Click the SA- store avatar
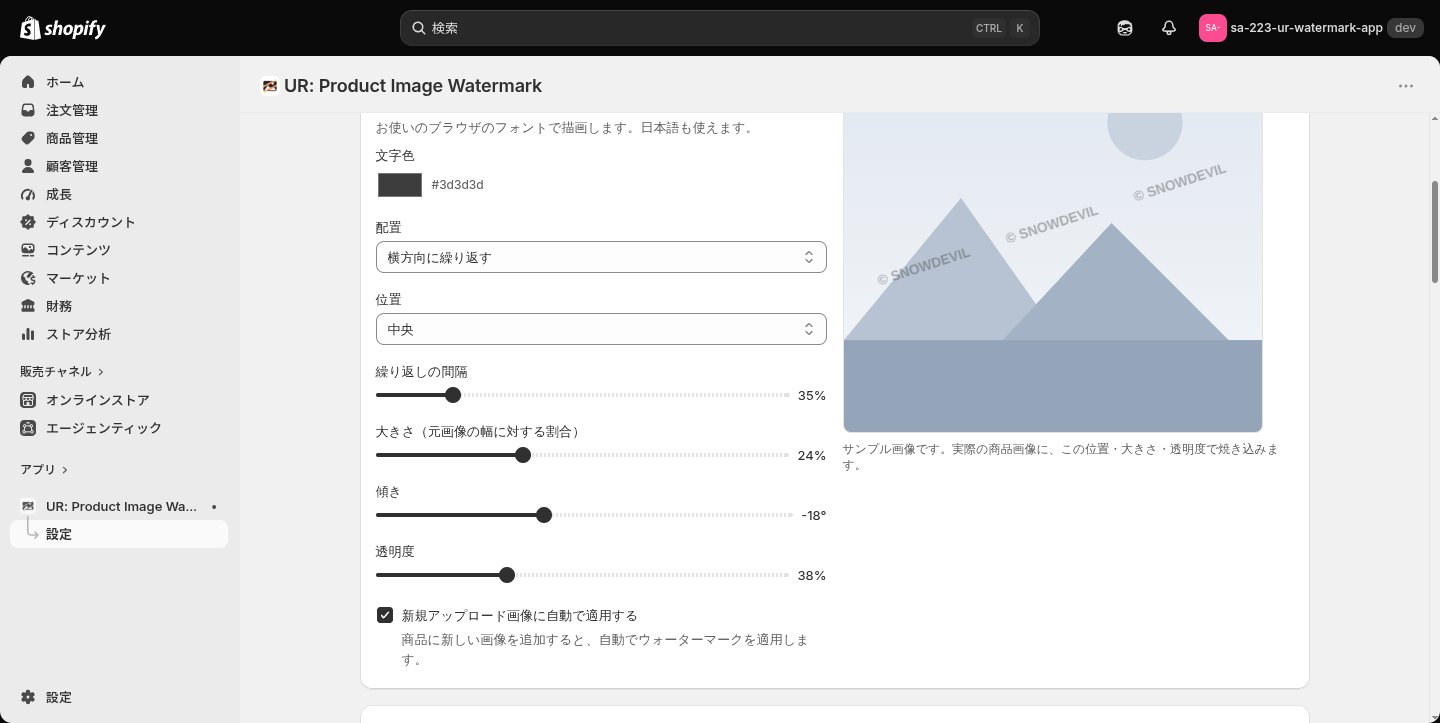This screenshot has height=723, width=1440. [1213, 28]
